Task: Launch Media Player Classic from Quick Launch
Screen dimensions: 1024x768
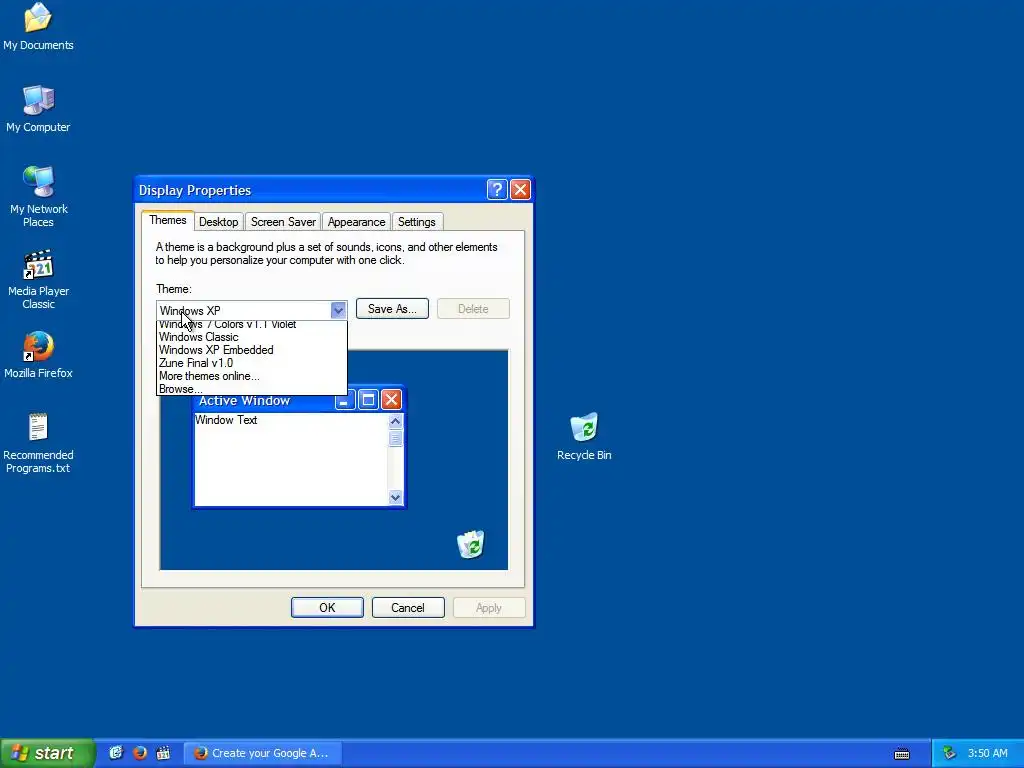Action: pyautogui.click(x=163, y=753)
